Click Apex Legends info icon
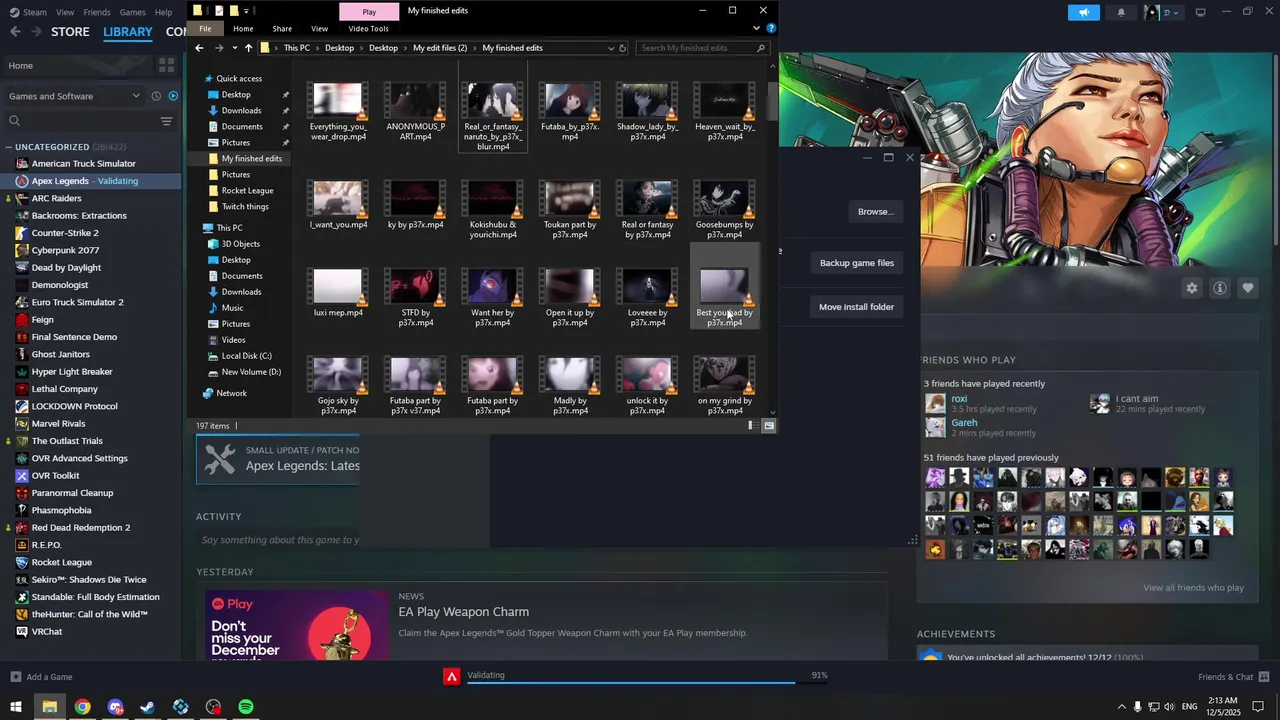The height and width of the screenshot is (720, 1280). (x=1219, y=288)
